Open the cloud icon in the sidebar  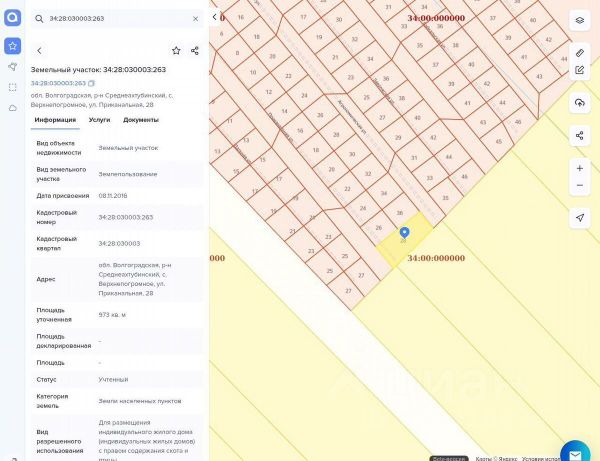point(13,108)
